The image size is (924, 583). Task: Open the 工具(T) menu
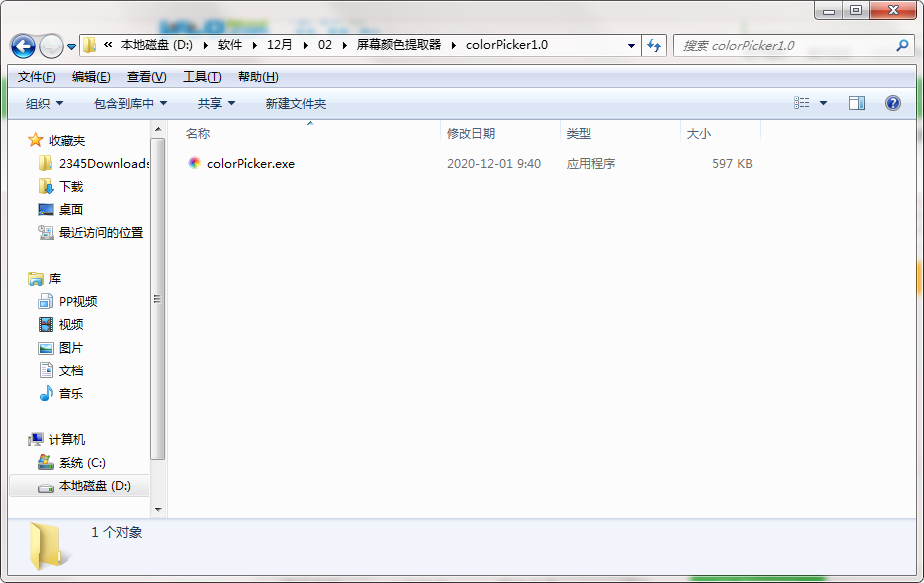pyautogui.click(x=202, y=77)
